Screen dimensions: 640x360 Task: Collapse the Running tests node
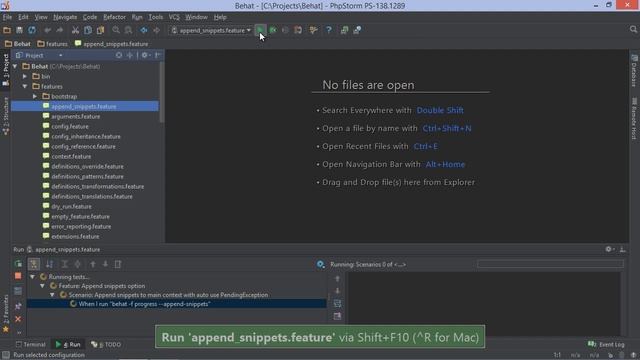[32, 277]
